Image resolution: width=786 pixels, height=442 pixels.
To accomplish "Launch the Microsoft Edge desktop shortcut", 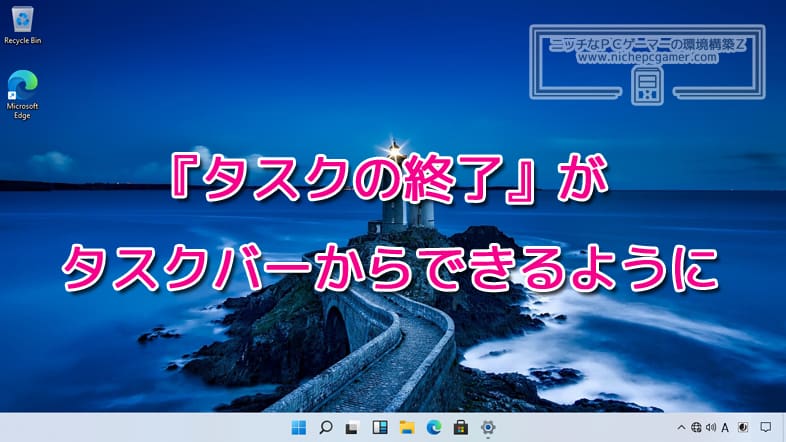I will (x=23, y=95).
